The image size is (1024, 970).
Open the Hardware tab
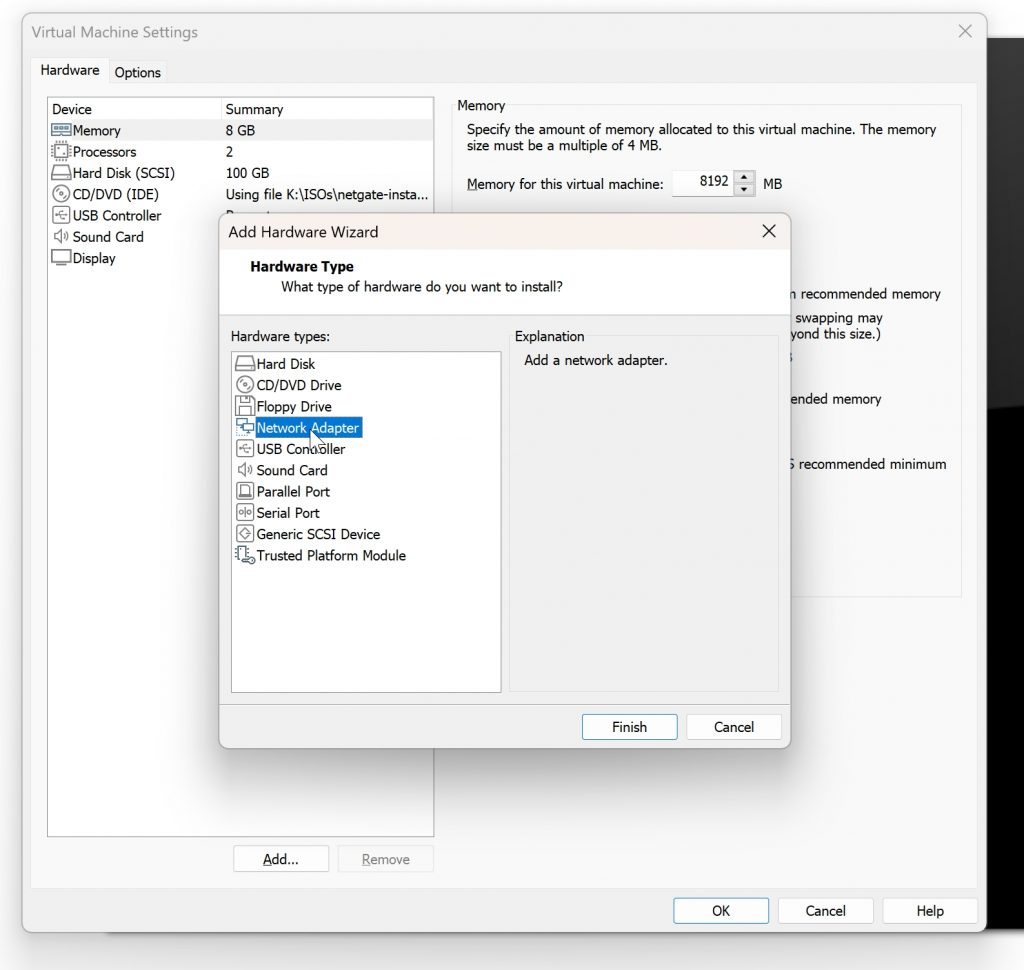point(70,71)
